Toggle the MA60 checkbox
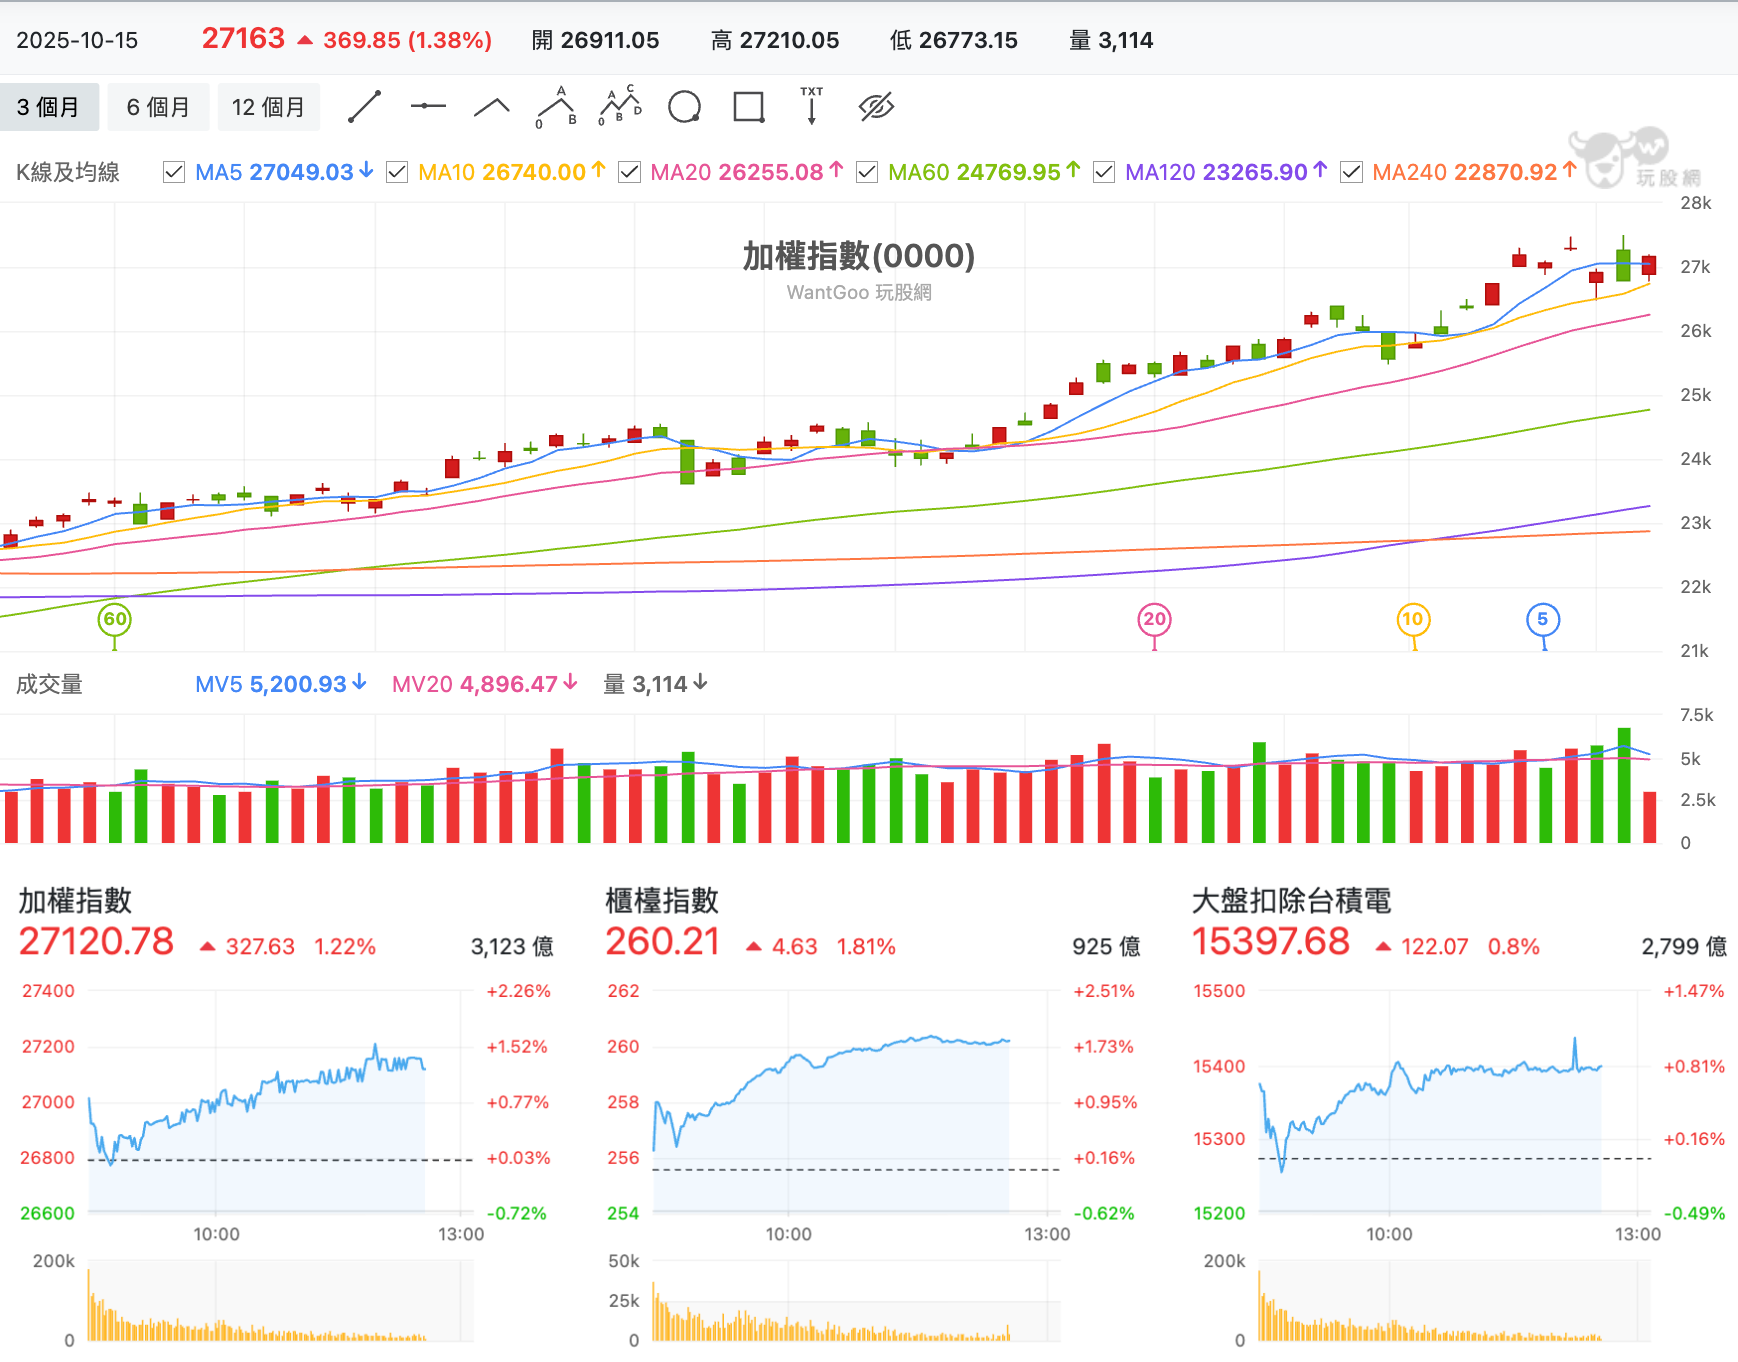 (x=867, y=172)
